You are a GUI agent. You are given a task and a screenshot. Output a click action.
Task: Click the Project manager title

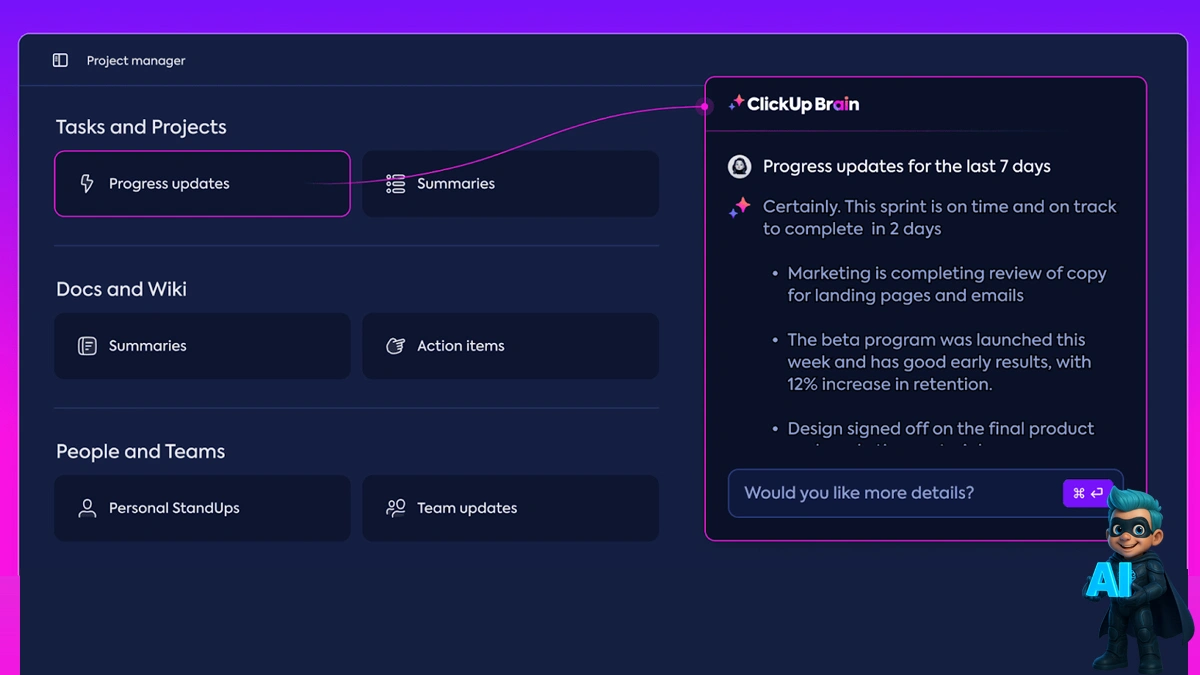(x=136, y=61)
